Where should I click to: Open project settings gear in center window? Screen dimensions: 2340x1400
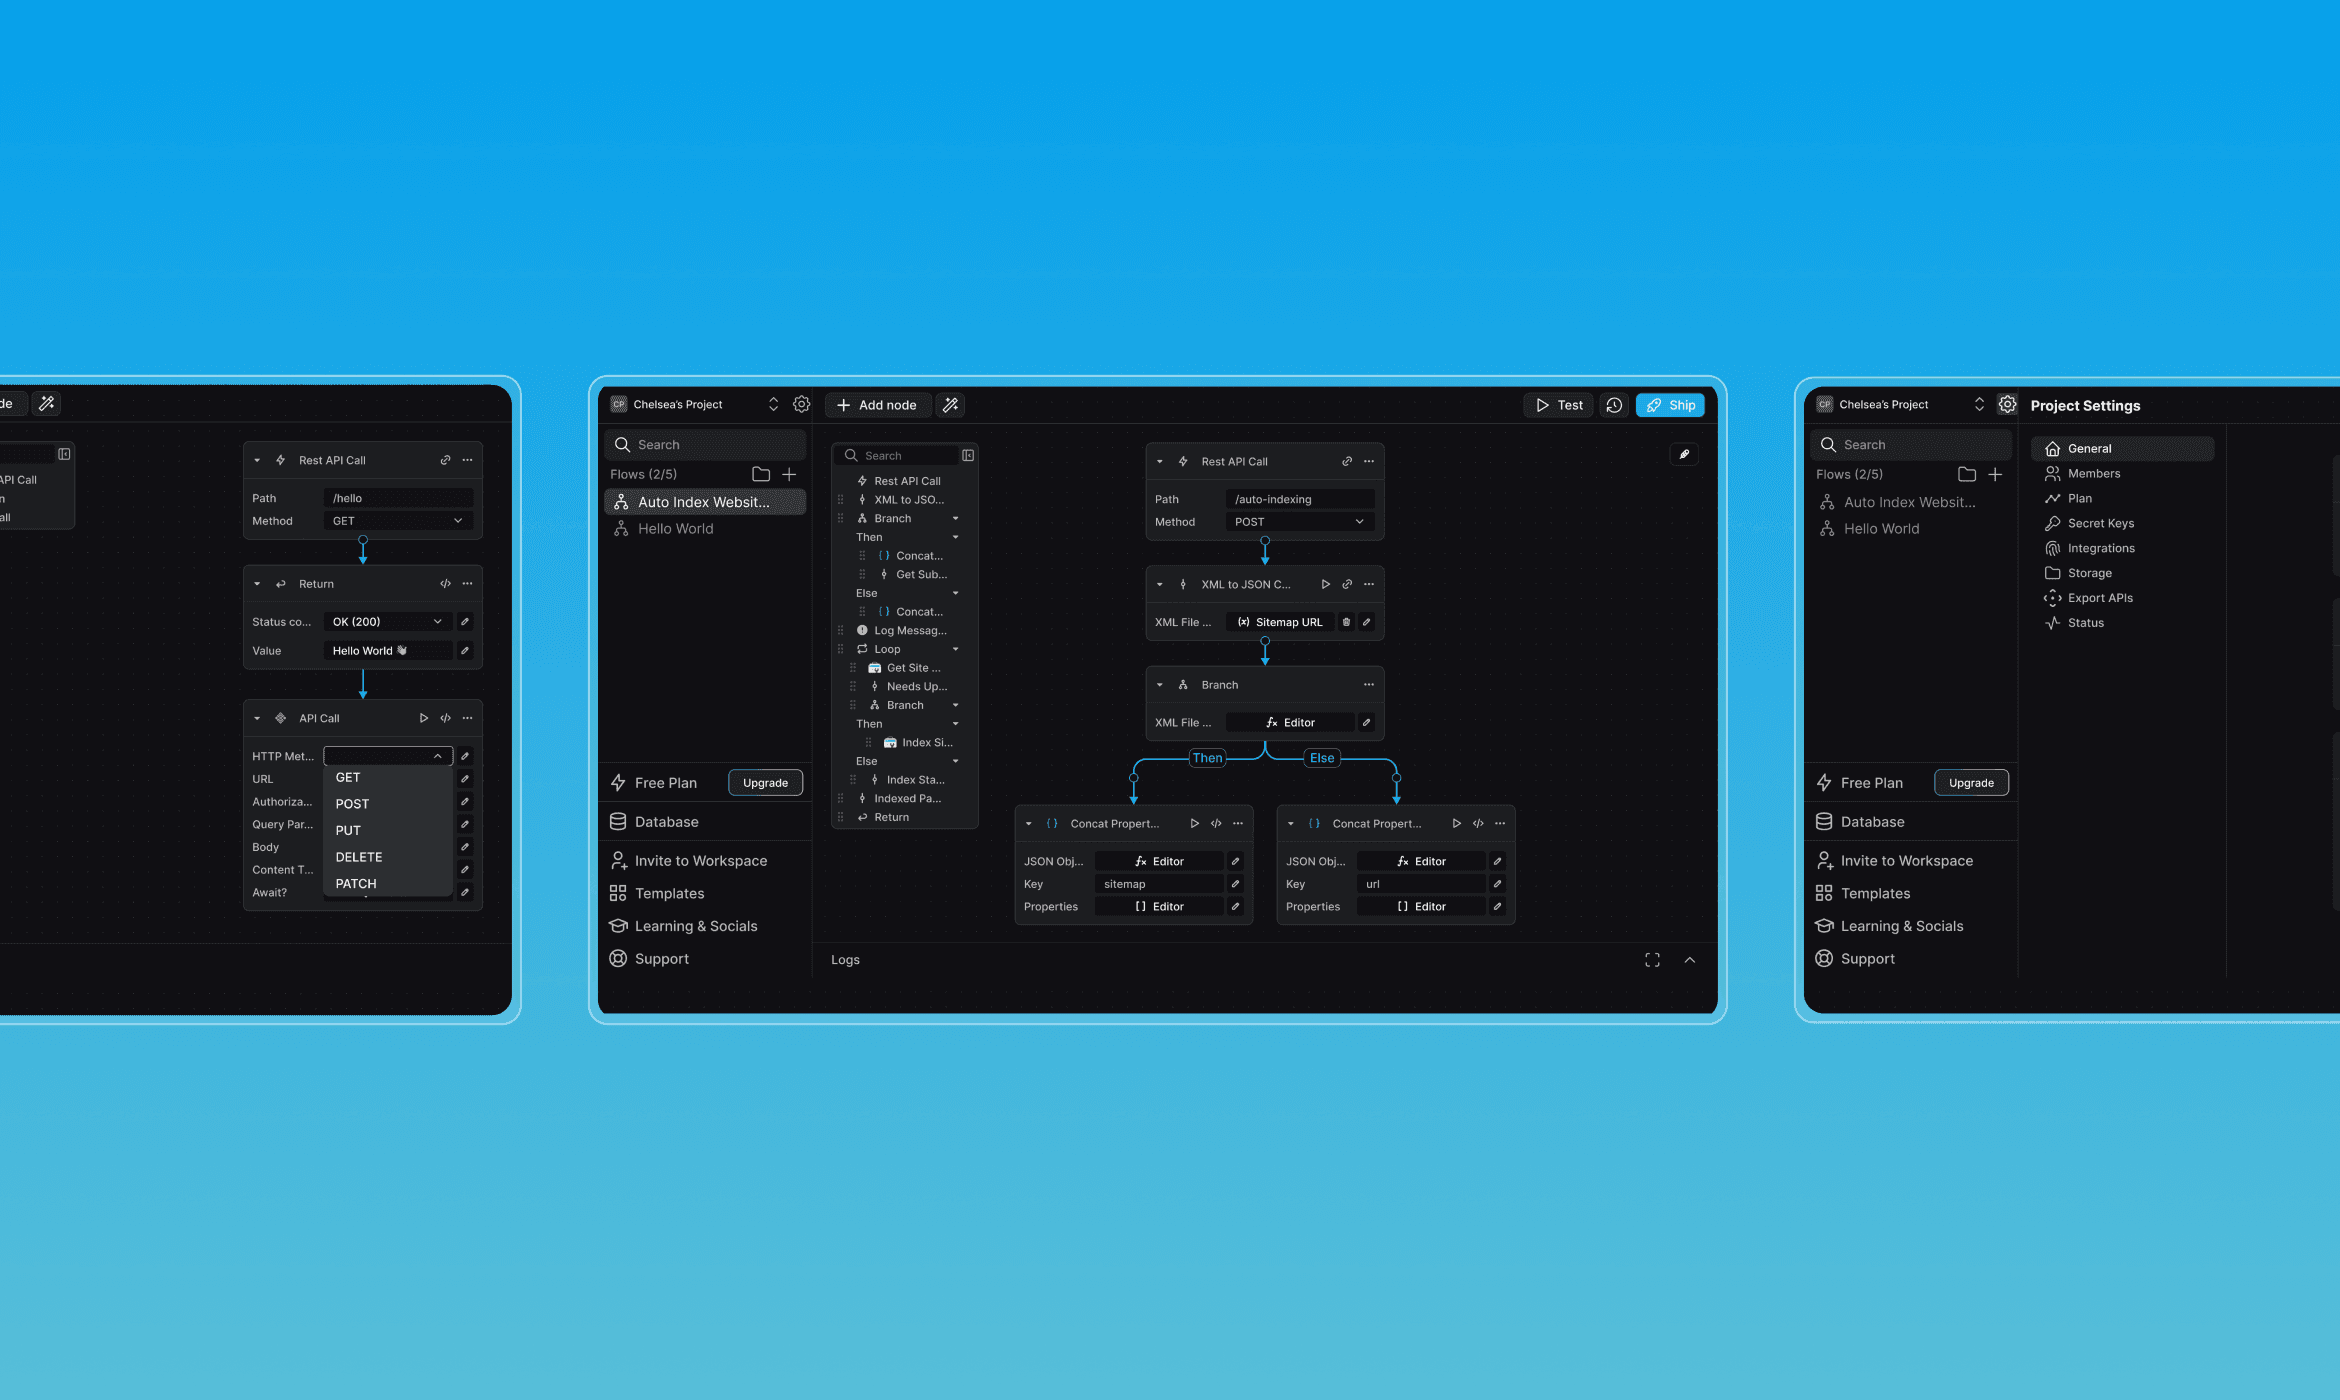click(x=801, y=405)
